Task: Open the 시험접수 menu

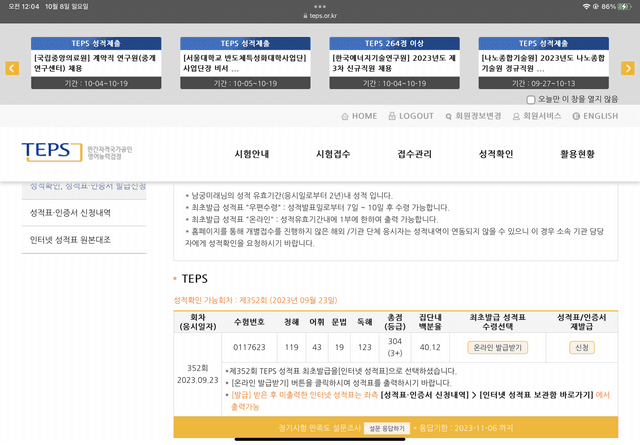Action: [333, 154]
